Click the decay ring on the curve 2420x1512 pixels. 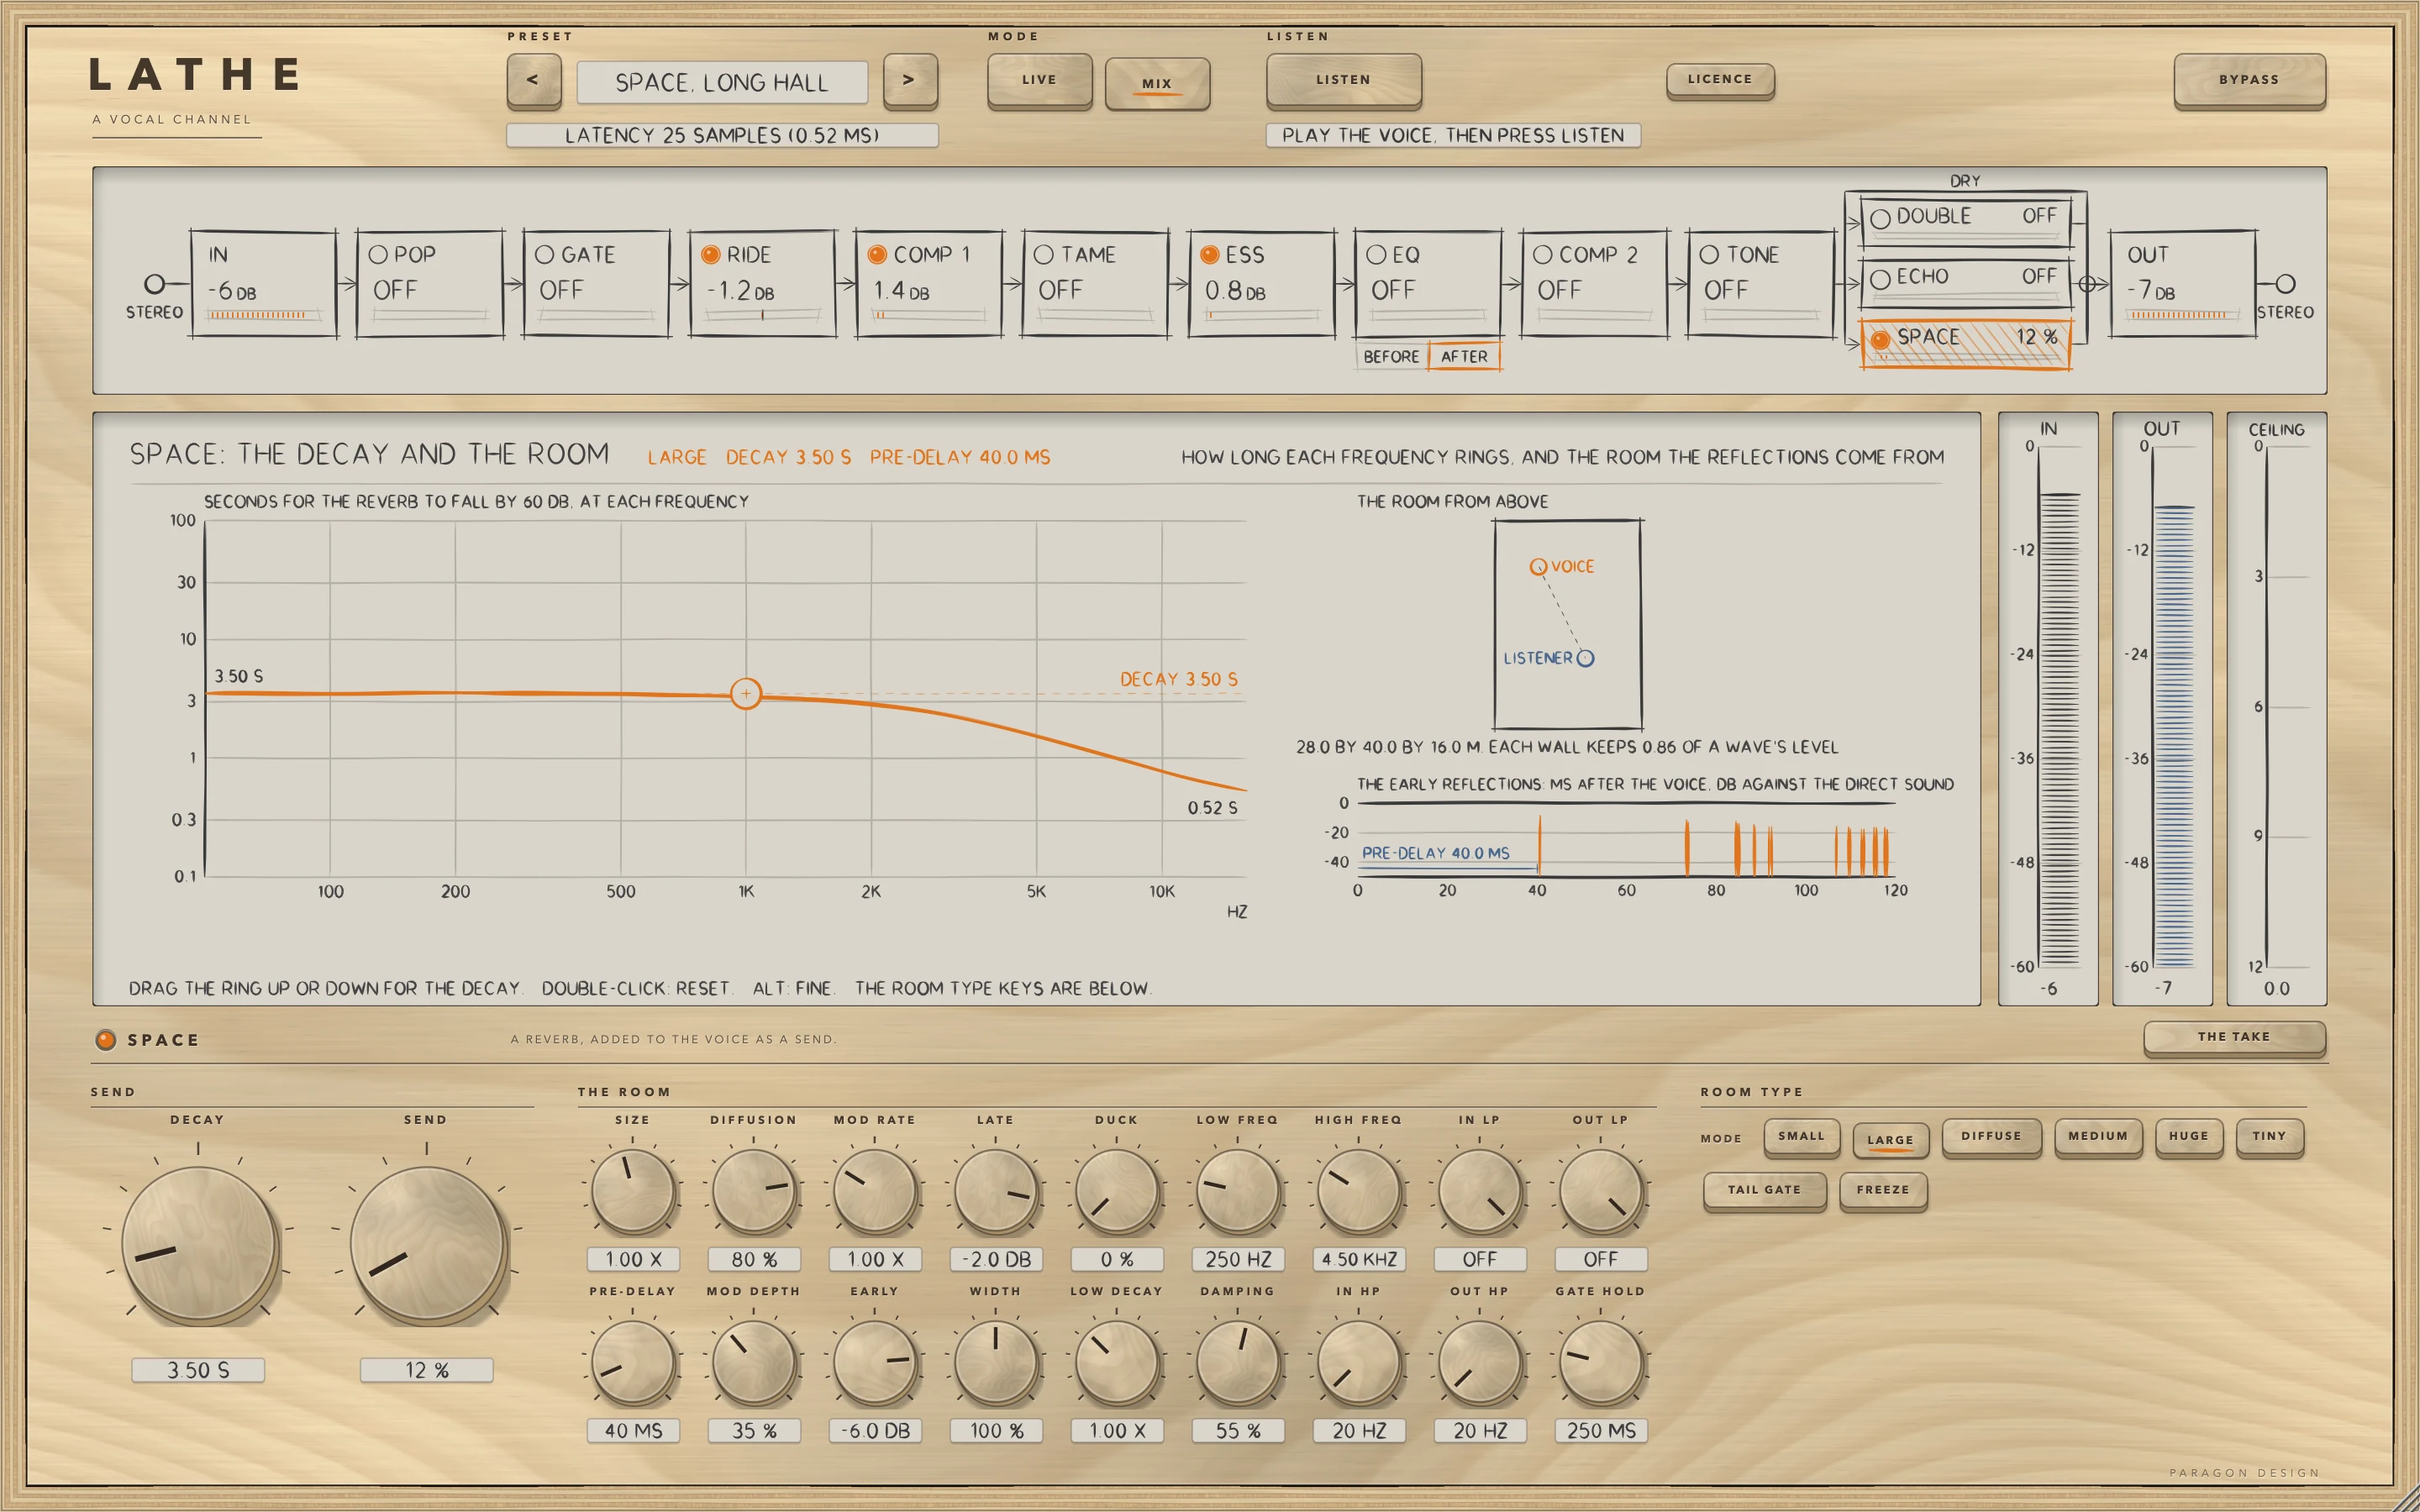pyautogui.click(x=746, y=693)
